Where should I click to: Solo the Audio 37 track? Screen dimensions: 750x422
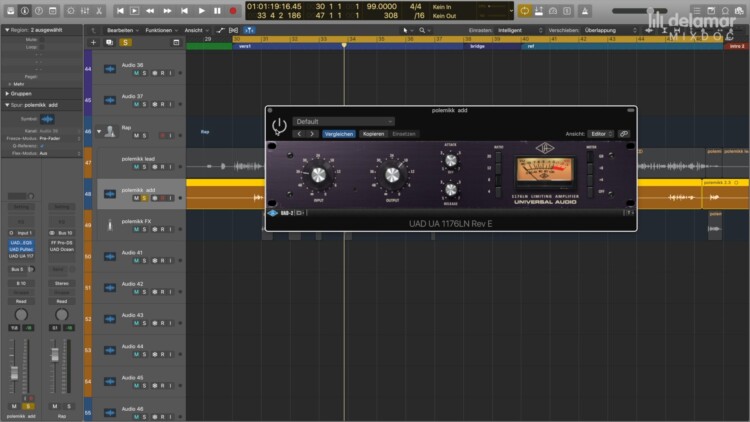tap(144, 104)
